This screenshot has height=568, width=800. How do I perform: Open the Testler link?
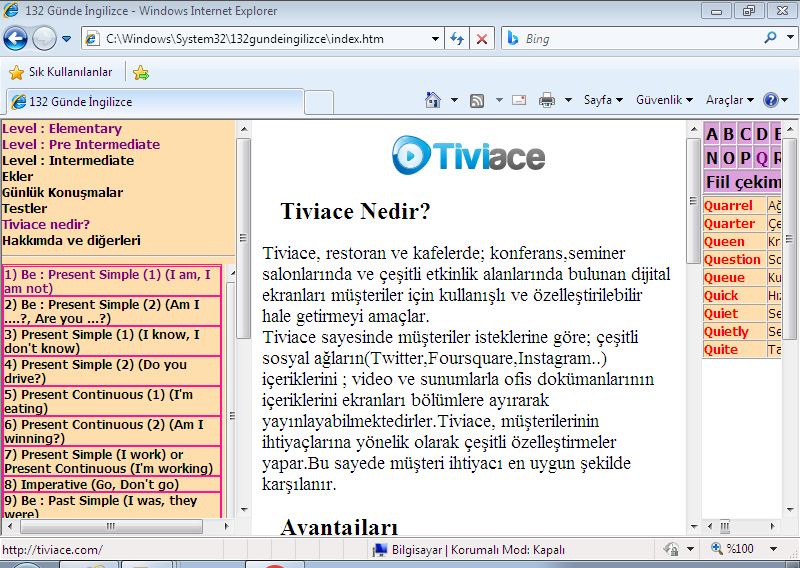tap(24, 208)
